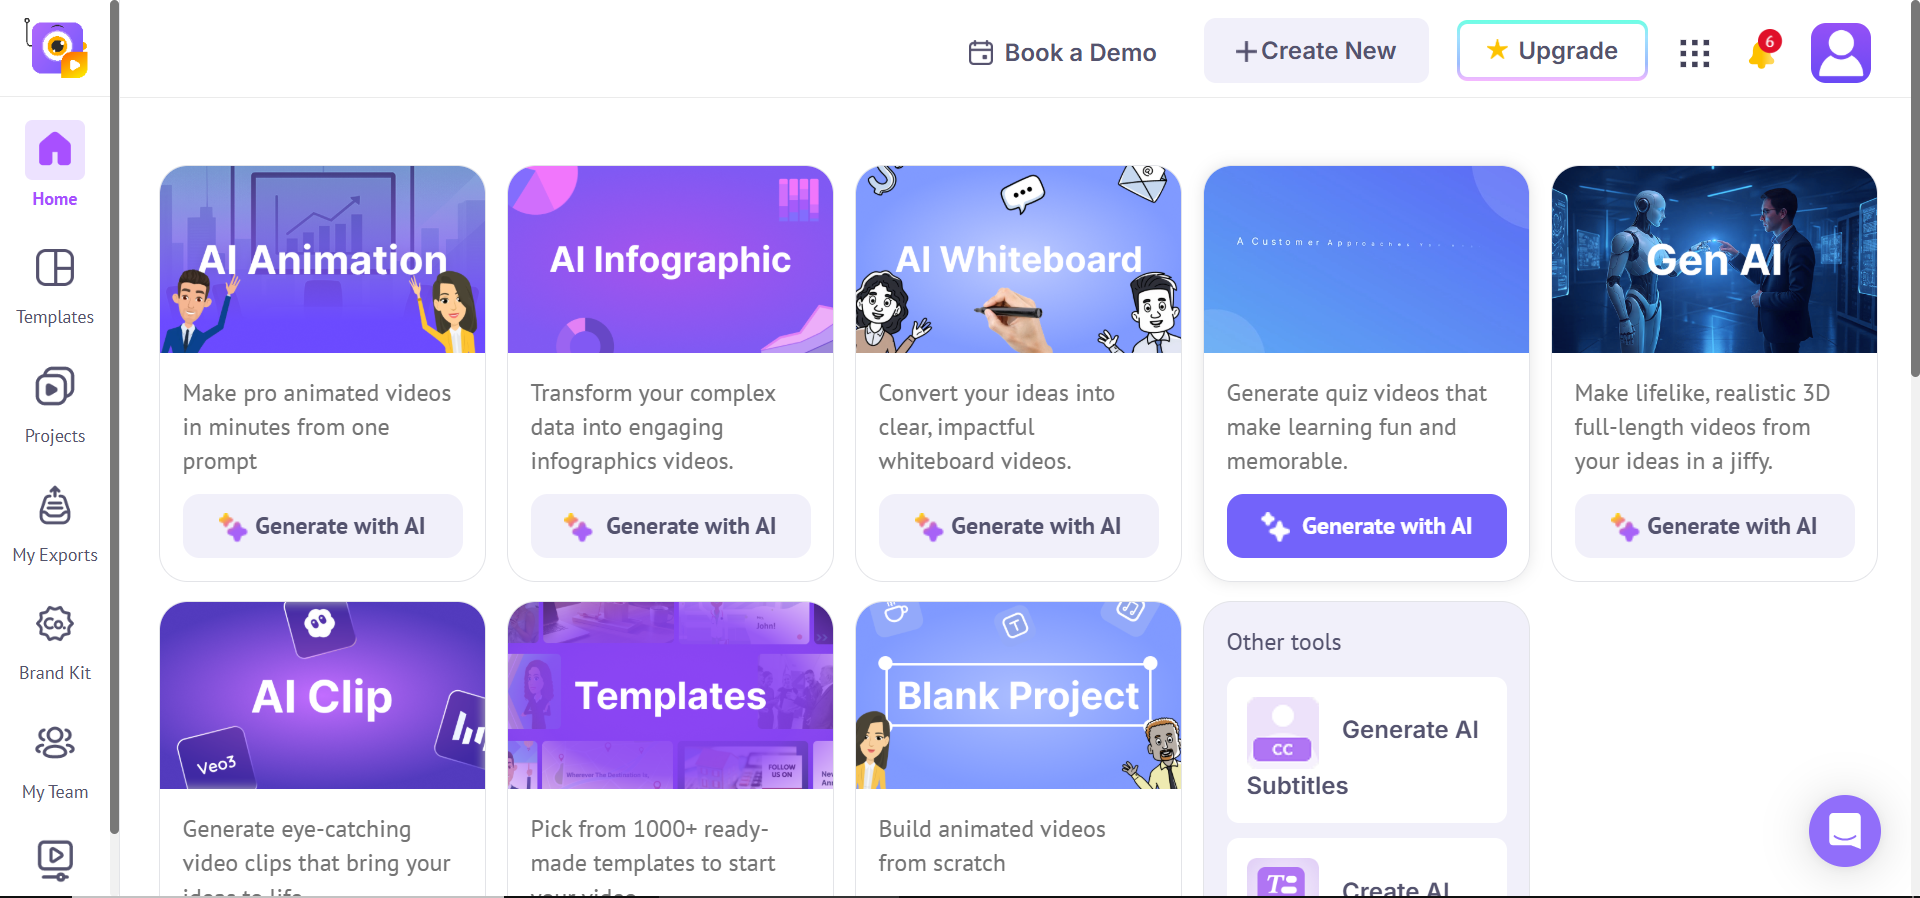The image size is (1920, 898).
Task: Open My Exports in the sidebar
Action: point(55,506)
